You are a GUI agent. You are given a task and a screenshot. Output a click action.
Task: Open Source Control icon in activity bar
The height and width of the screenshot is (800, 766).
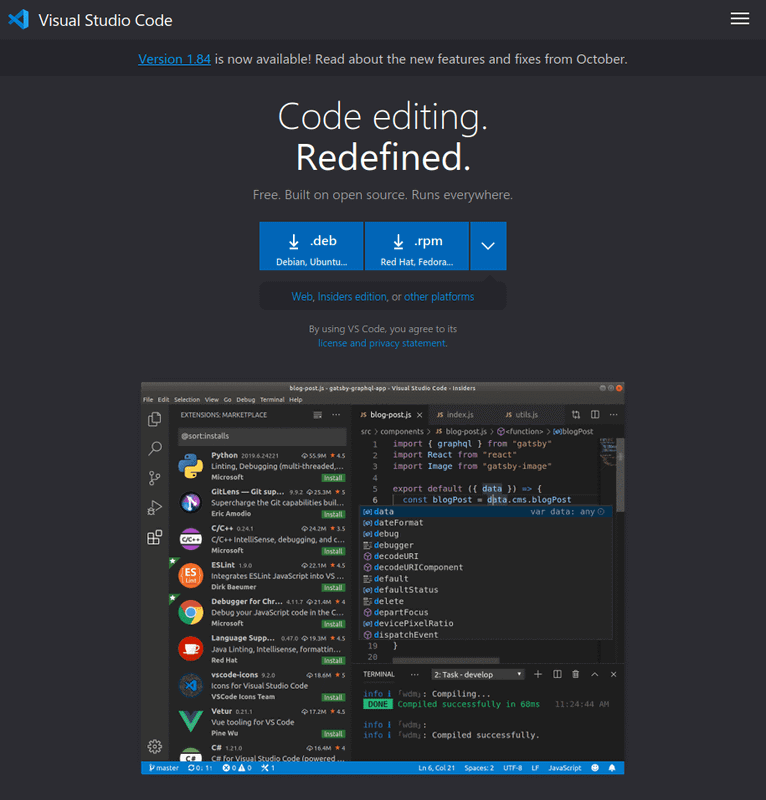pyautogui.click(x=155, y=478)
